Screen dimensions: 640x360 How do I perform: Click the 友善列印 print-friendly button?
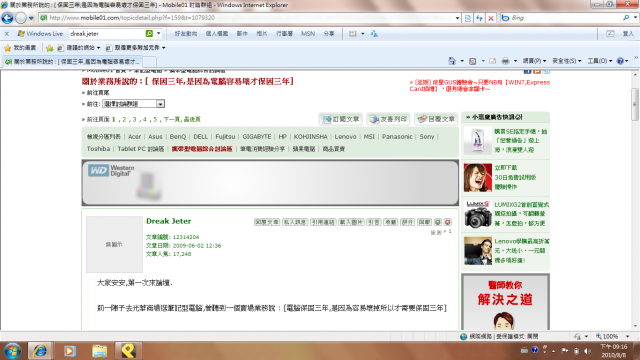388,119
